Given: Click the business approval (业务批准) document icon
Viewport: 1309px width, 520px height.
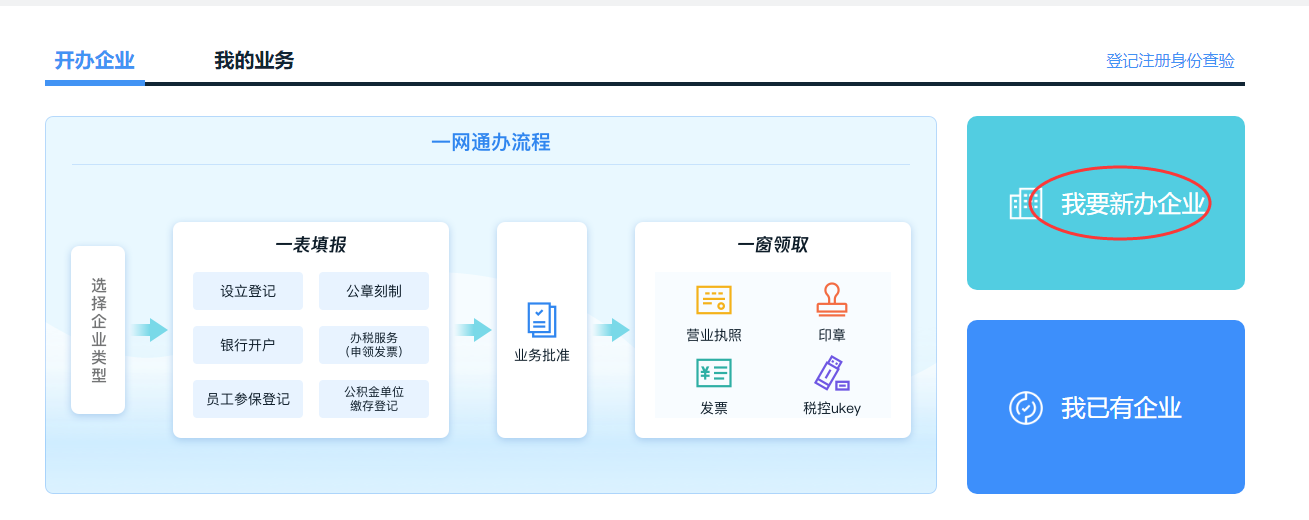Looking at the screenshot, I should (x=541, y=320).
